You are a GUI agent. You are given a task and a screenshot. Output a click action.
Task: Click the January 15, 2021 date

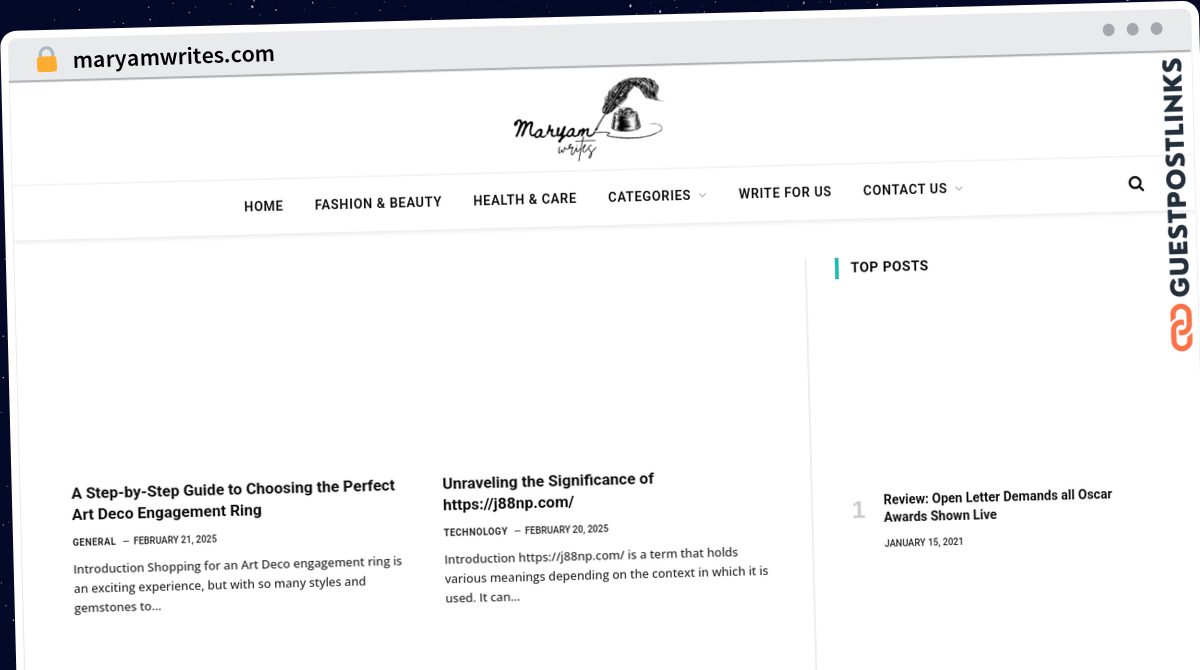click(x=924, y=543)
